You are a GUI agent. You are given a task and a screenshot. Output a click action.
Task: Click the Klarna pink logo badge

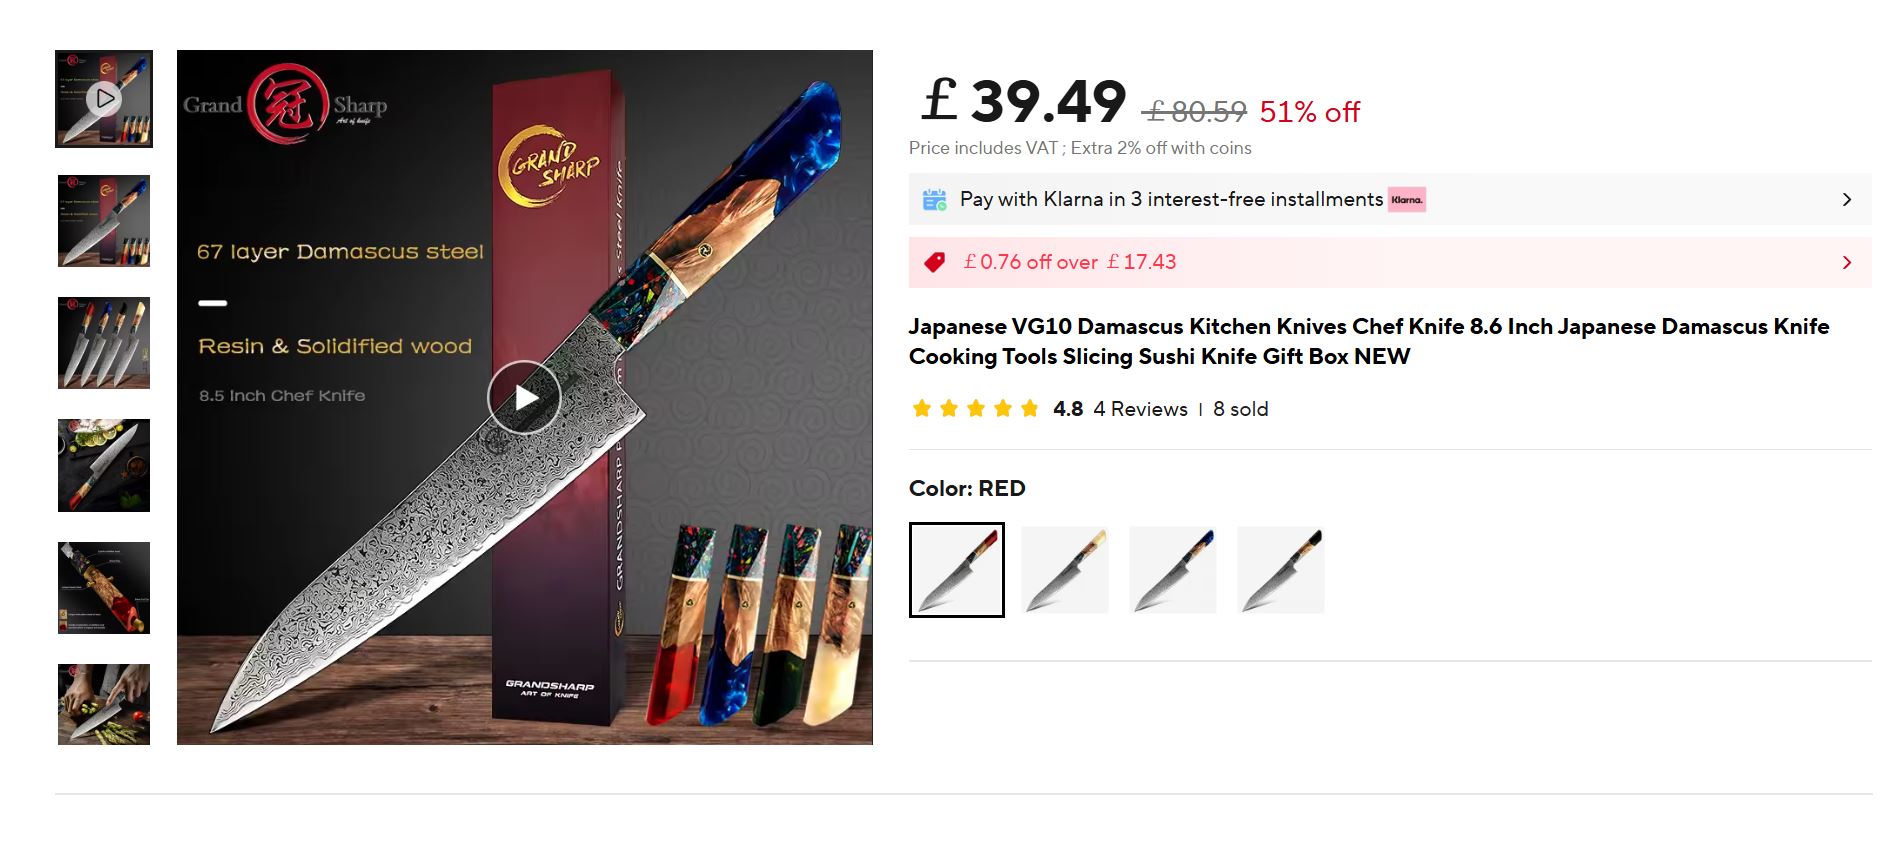1406,200
